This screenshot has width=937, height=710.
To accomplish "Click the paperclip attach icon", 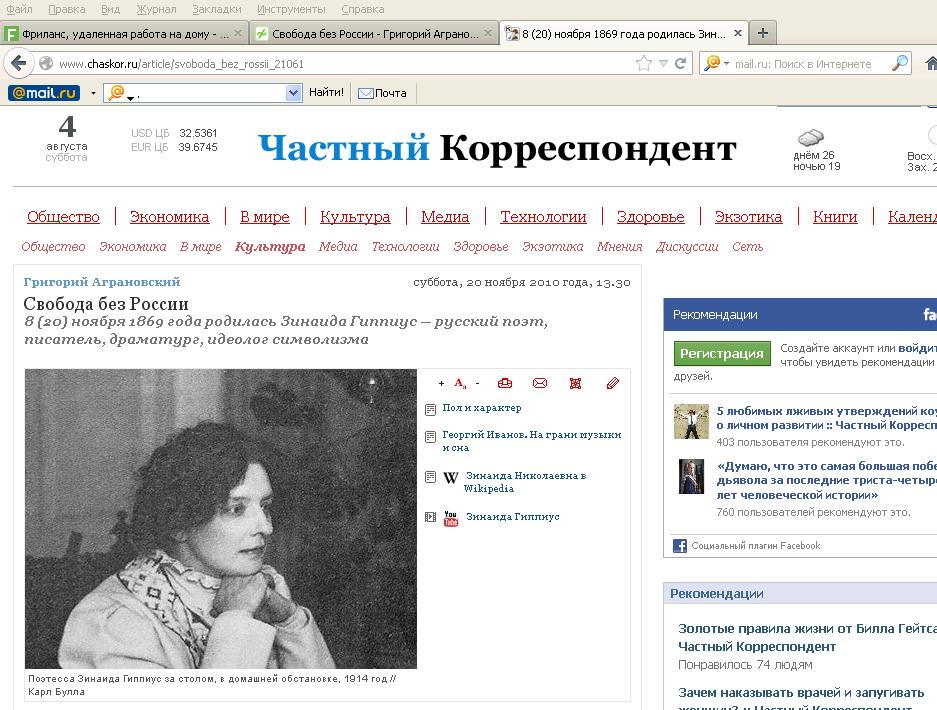I will [x=613, y=383].
